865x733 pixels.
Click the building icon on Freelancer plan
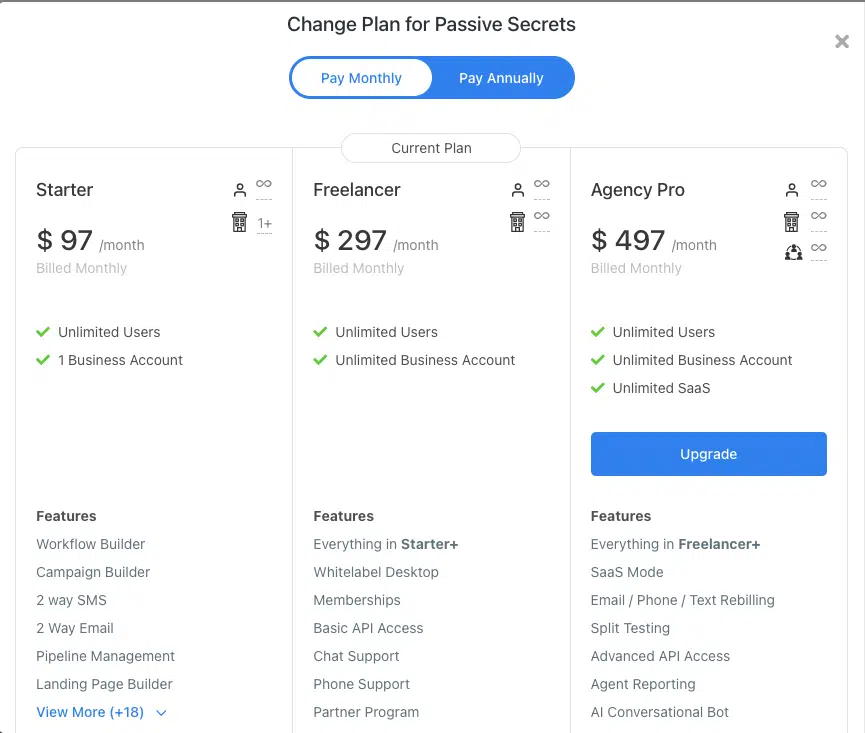coord(517,222)
